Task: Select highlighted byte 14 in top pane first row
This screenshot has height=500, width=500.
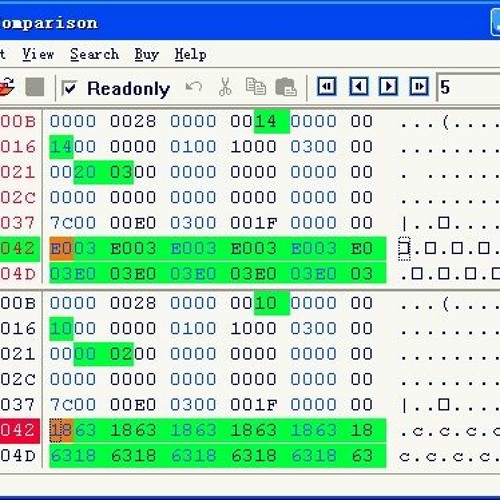Action: (266, 121)
